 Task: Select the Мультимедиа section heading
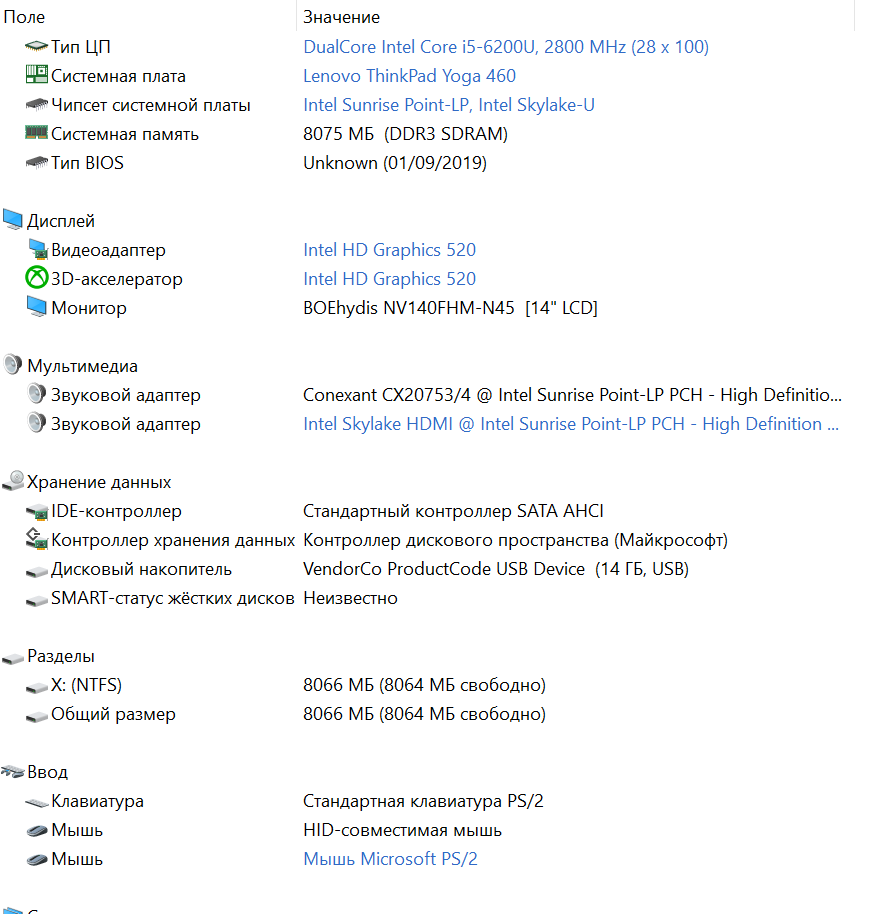click(82, 366)
